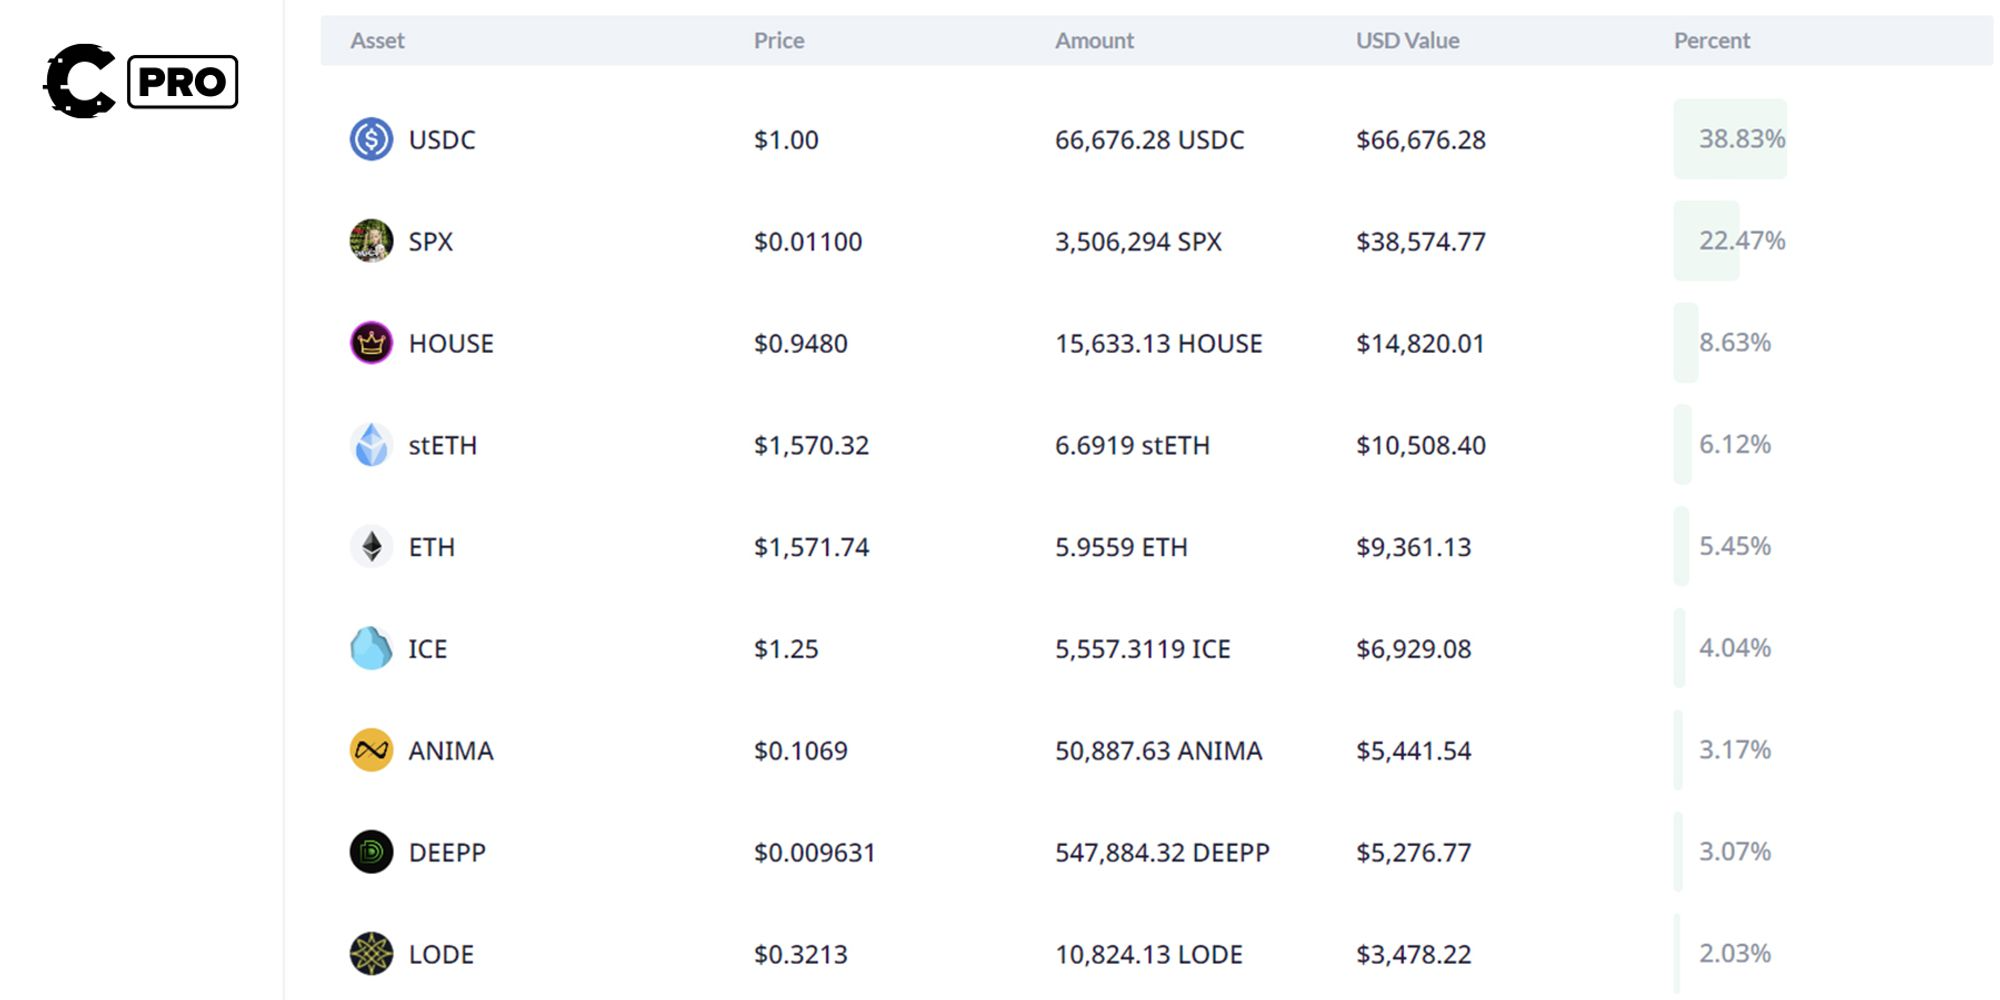The width and height of the screenshot is (2000, 1000).
Task: Click the USDC coin icon
Action: (x=371, y=139)
